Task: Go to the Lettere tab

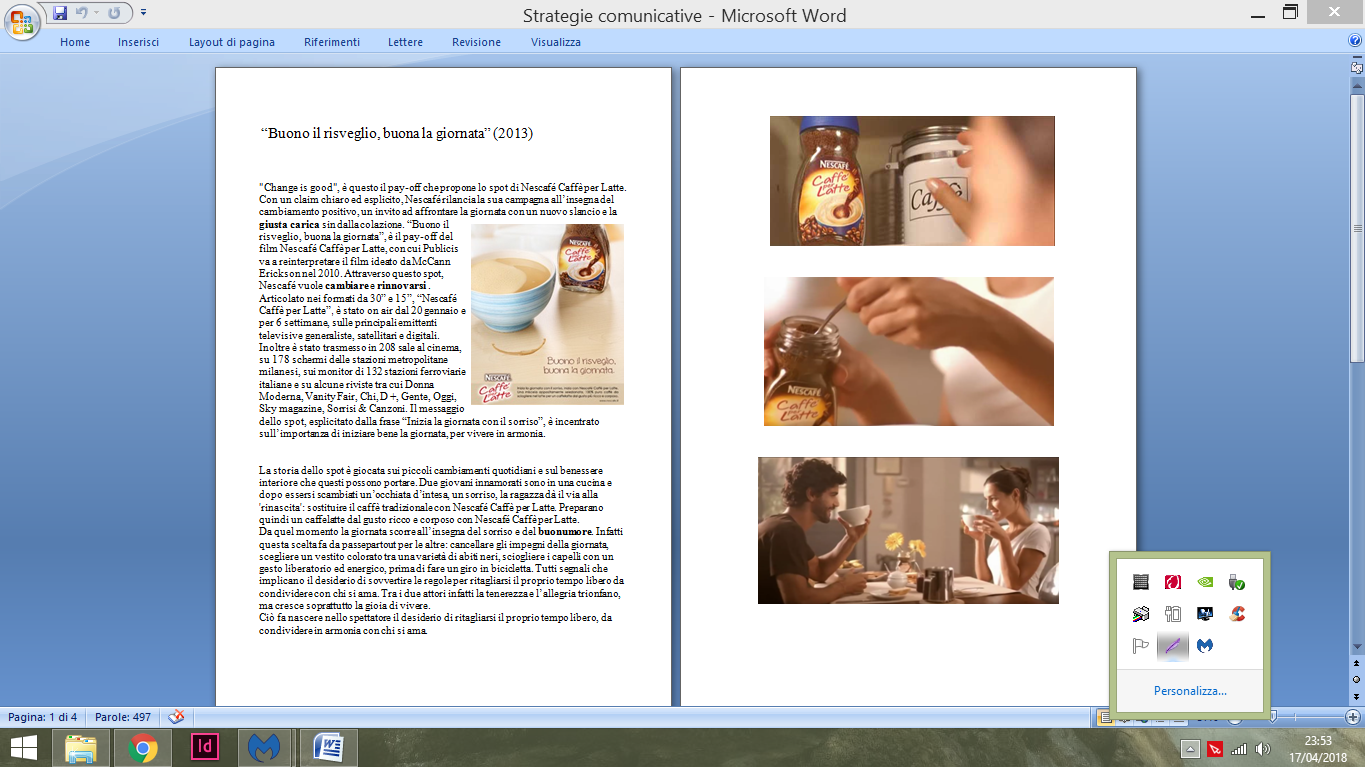Action: pyautogui.click(x=405, y=42)
